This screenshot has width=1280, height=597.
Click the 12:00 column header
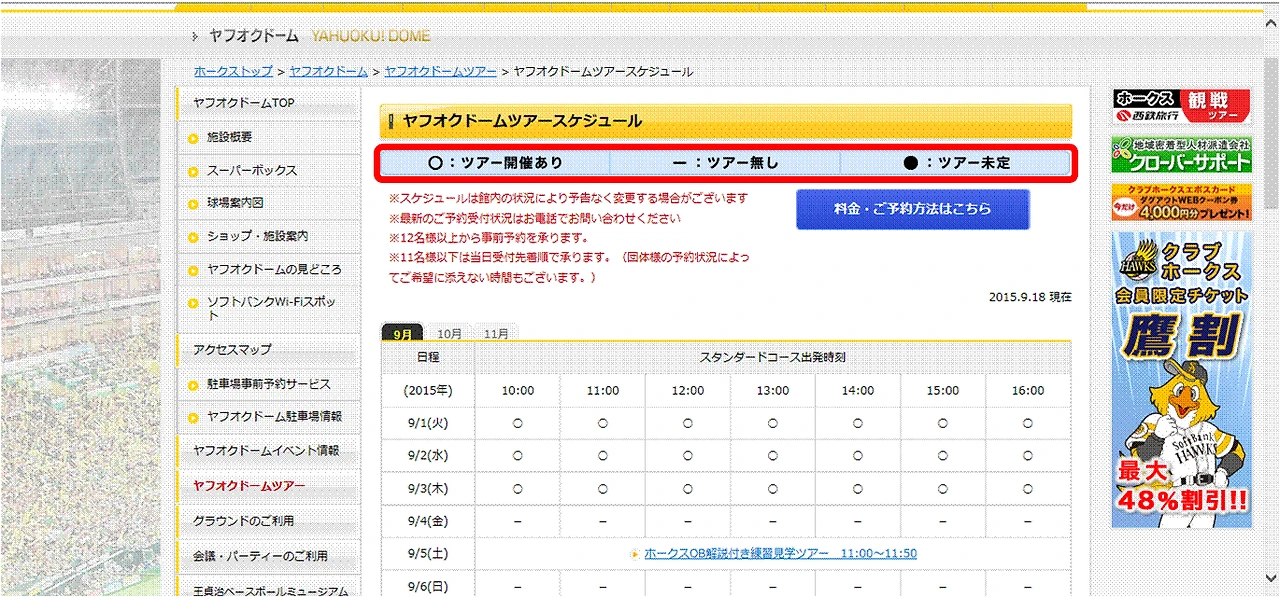coord(688,391)
